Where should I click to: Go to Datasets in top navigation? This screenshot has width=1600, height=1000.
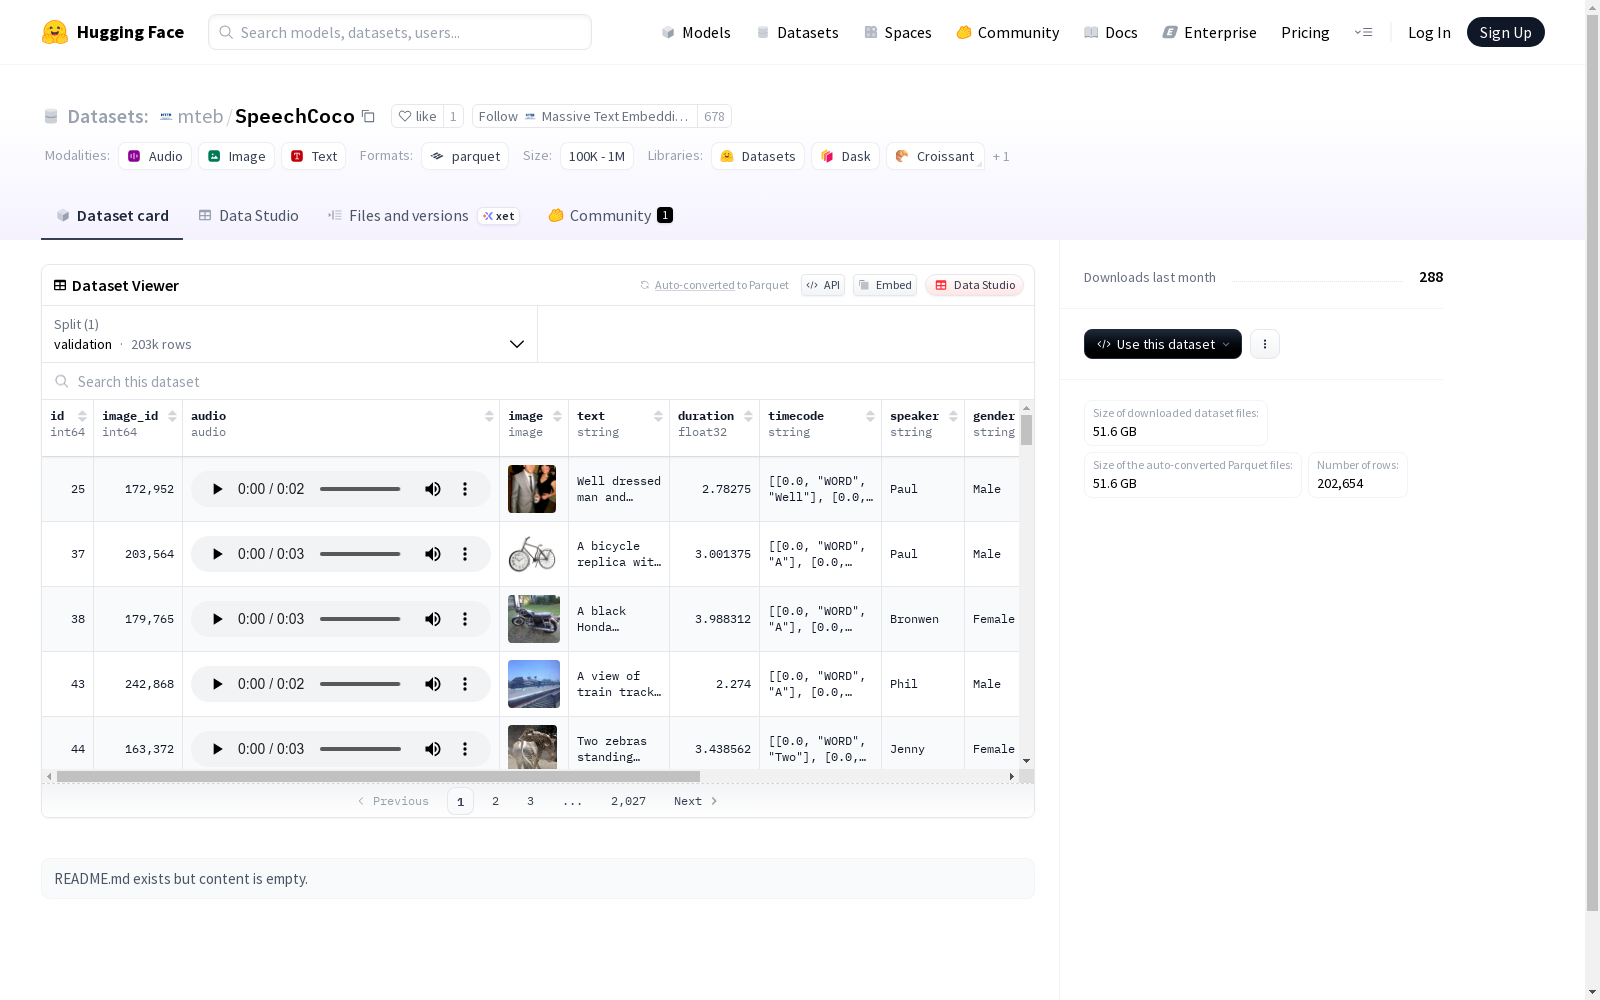click(x=797, y=32)
